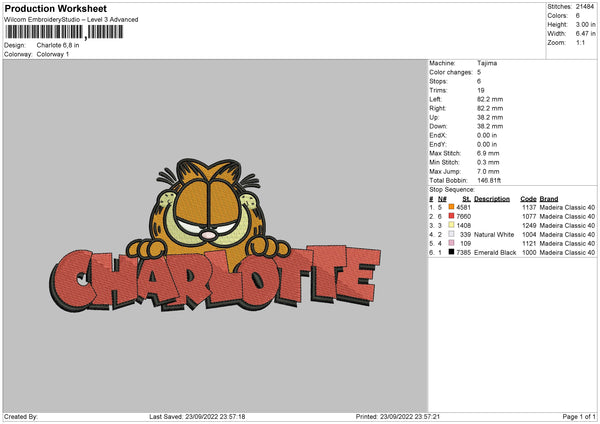The image size is (600, 424).
Task: Select the pink swatch for code 1121
Action: pos(451,243)
